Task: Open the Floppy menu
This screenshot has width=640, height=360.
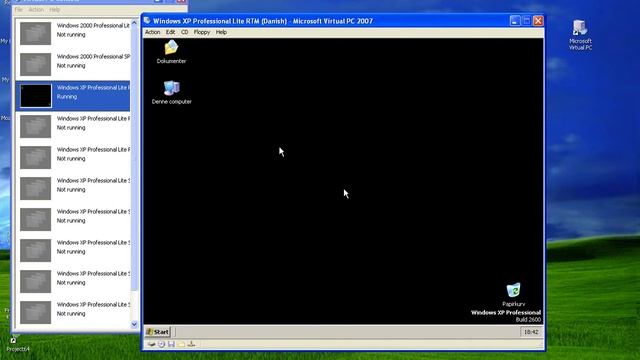Action: [202, 32]
